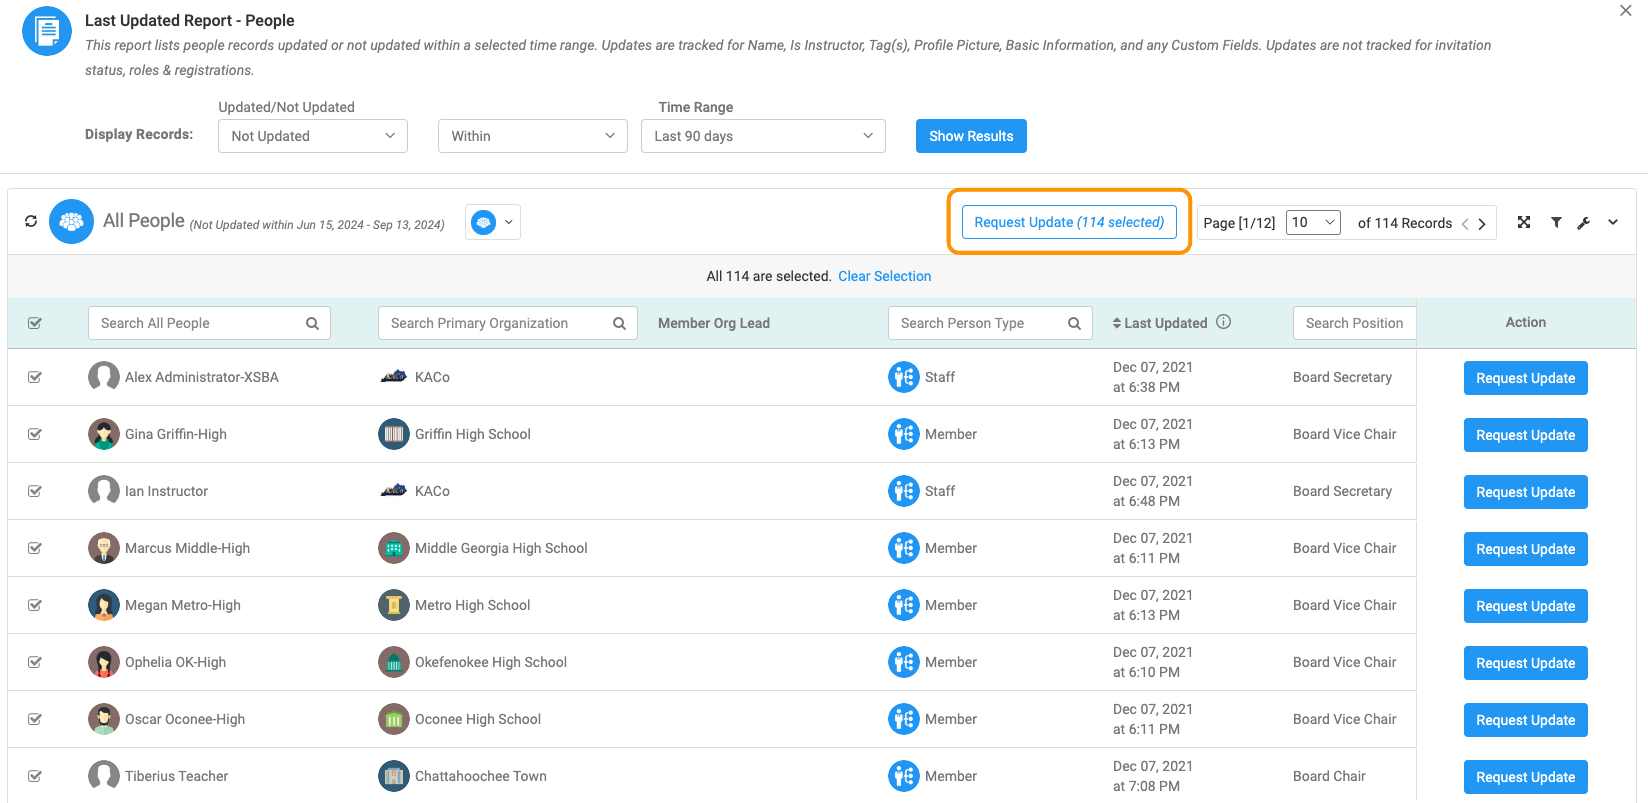
Task: Click the Last Updated Report document icon
Action: tap(47, 31)
